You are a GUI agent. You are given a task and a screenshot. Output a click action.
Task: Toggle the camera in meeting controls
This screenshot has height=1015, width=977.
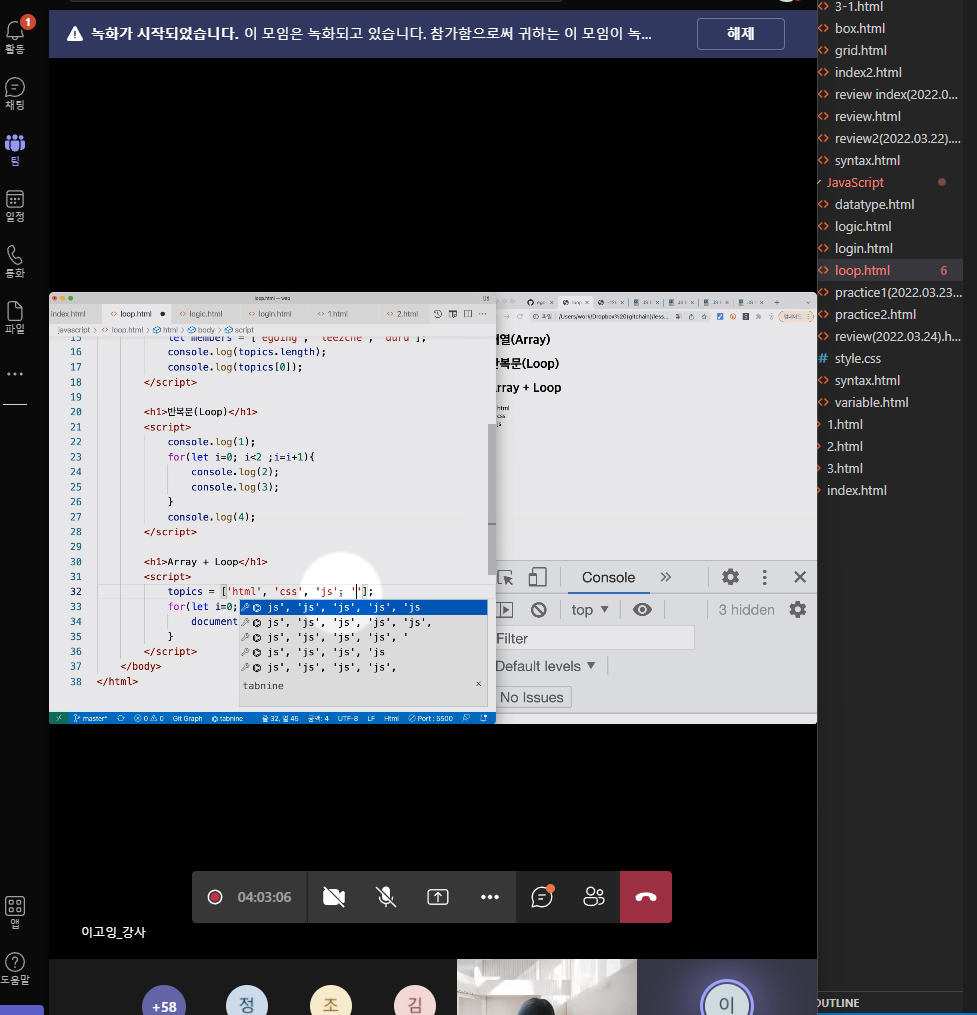pyautogui.click(x=334, y=897)
